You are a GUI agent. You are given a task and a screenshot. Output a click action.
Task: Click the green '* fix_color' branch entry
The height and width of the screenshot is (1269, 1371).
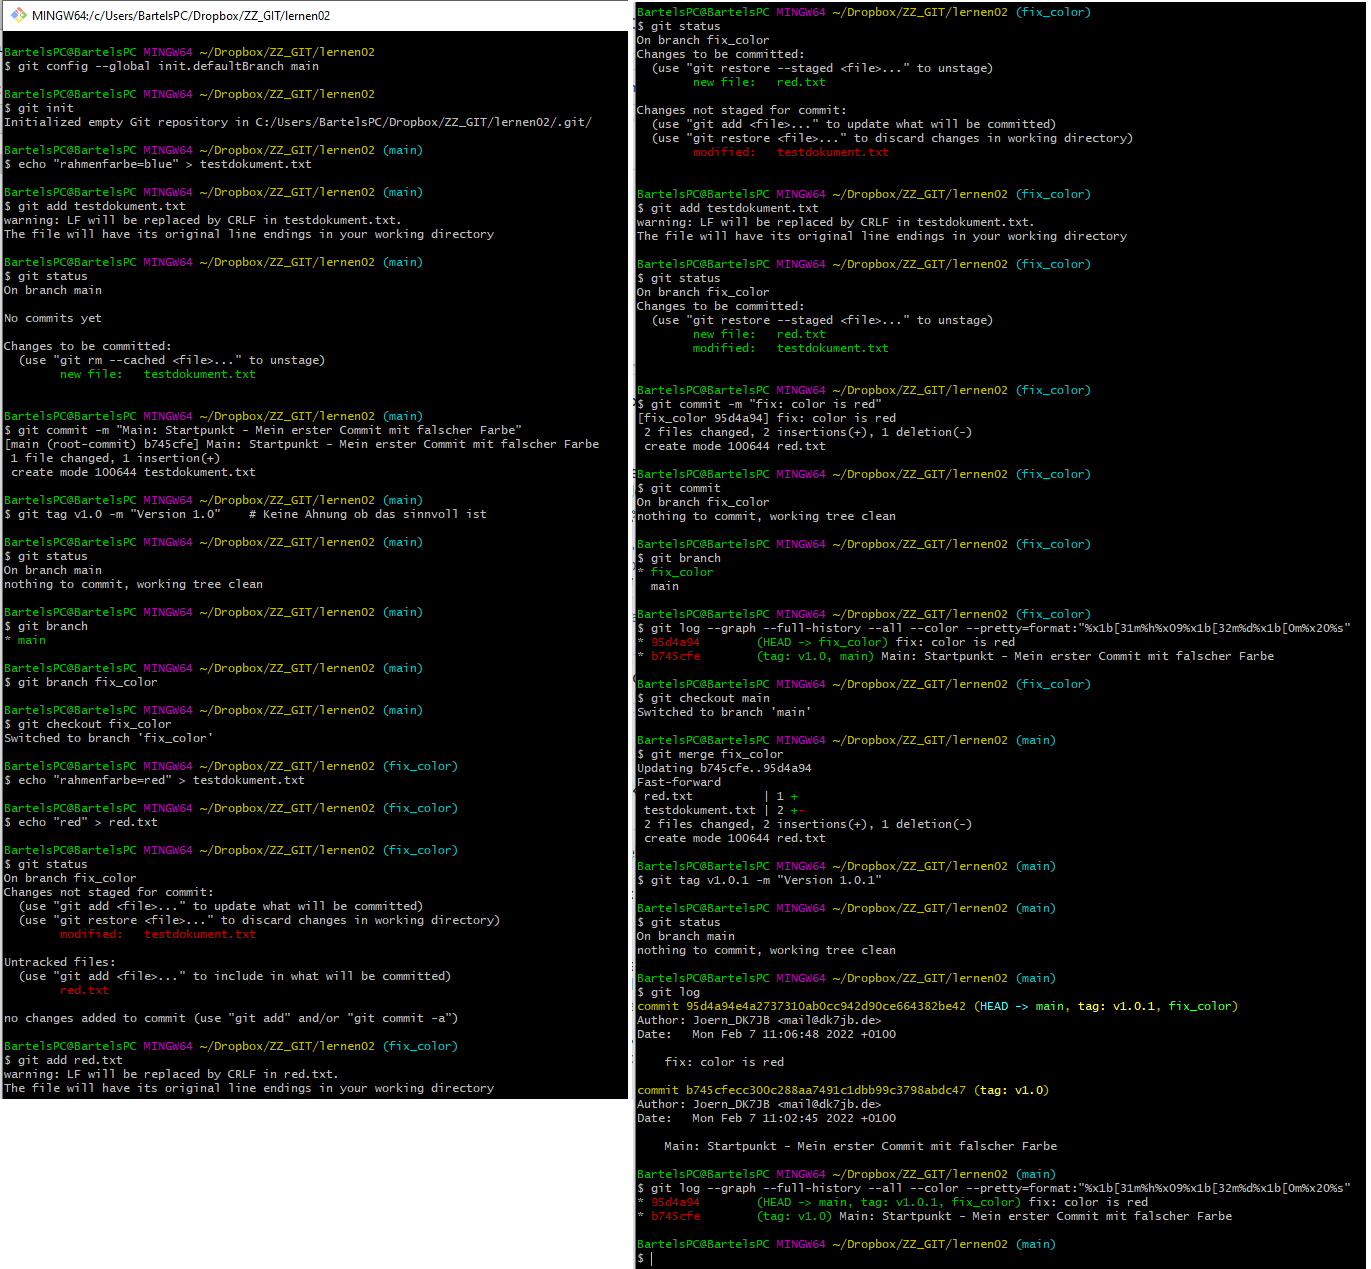coord(676,572)
